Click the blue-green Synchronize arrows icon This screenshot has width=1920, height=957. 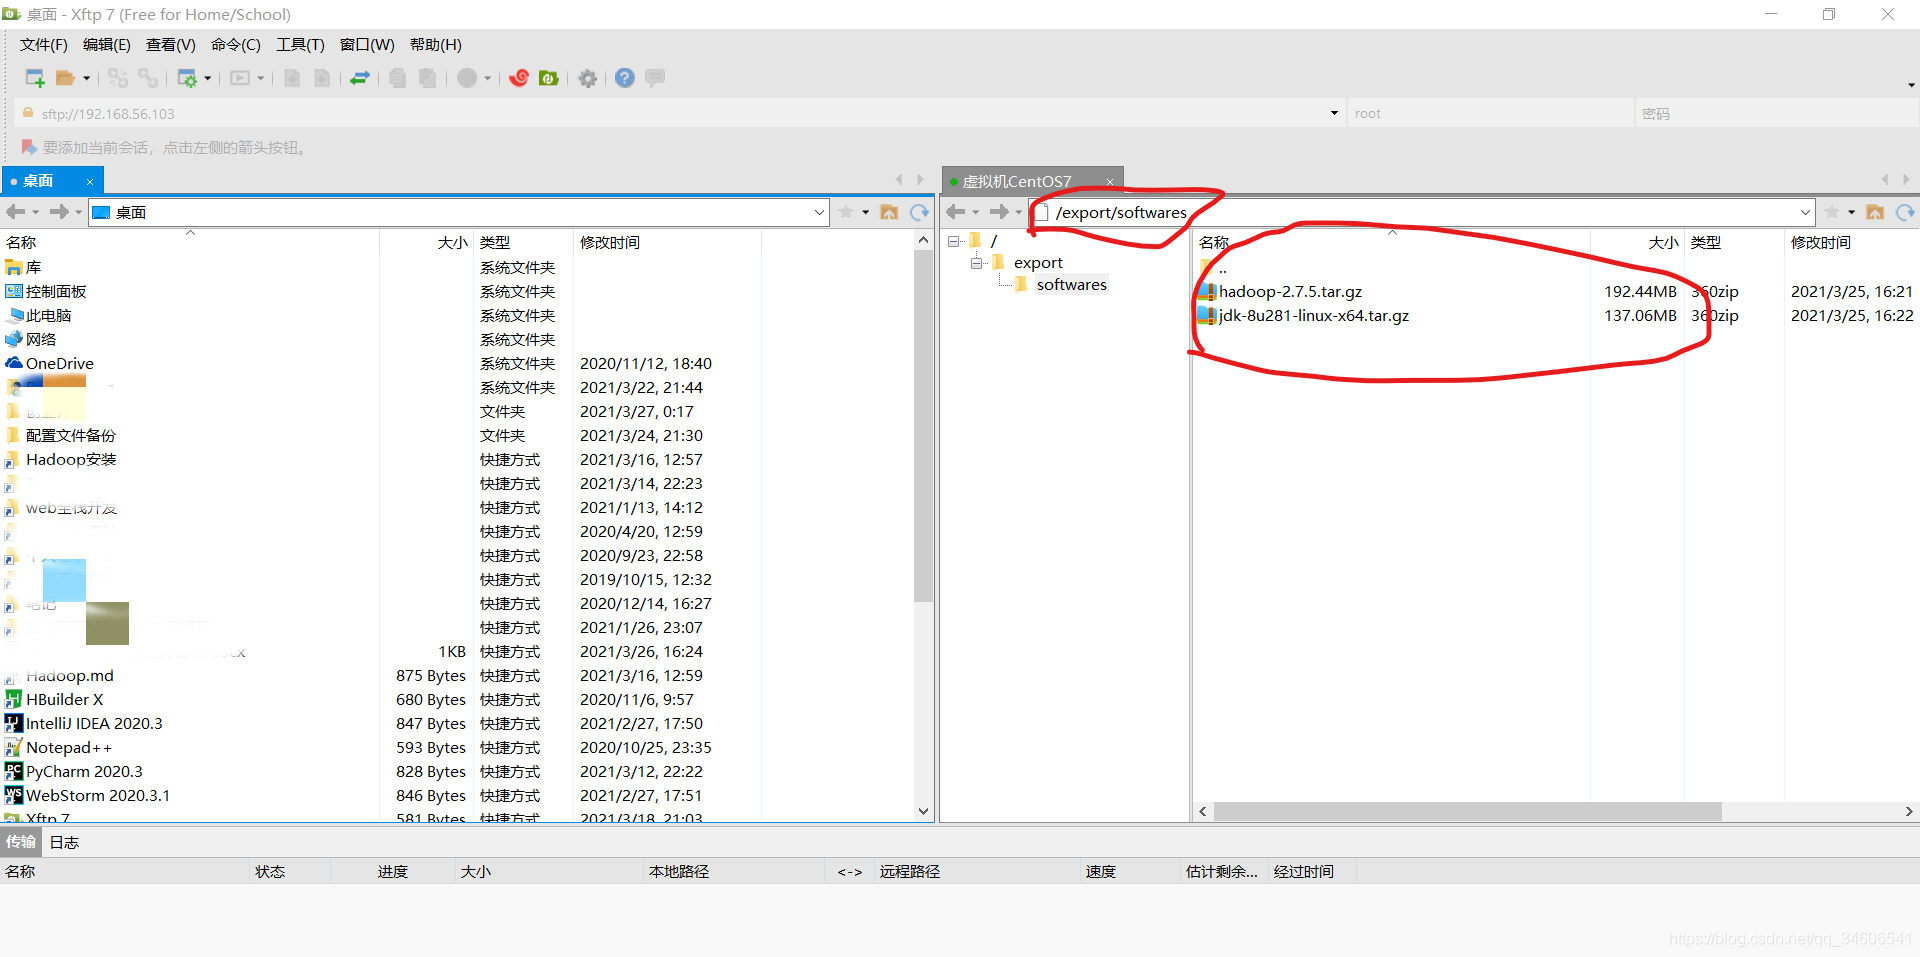tap(360, 78)
